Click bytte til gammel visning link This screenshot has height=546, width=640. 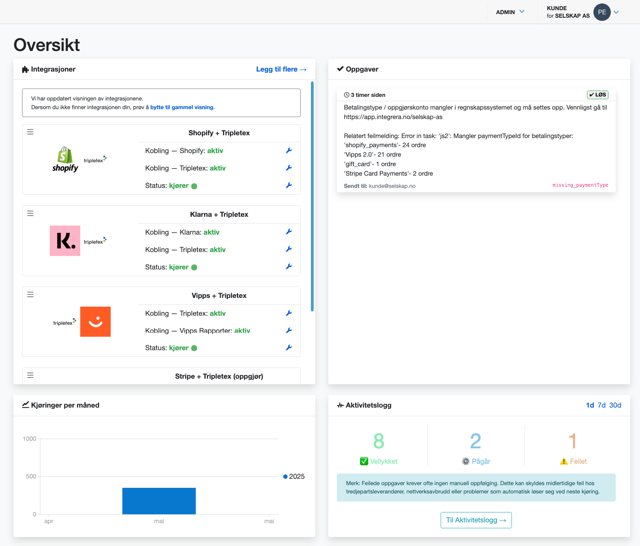coord(182,107)
